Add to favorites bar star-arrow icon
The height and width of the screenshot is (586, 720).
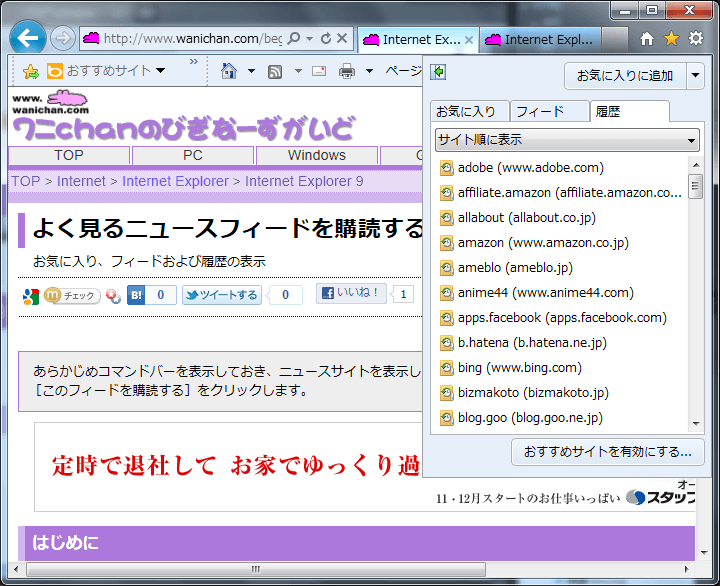tap(31, 71)
